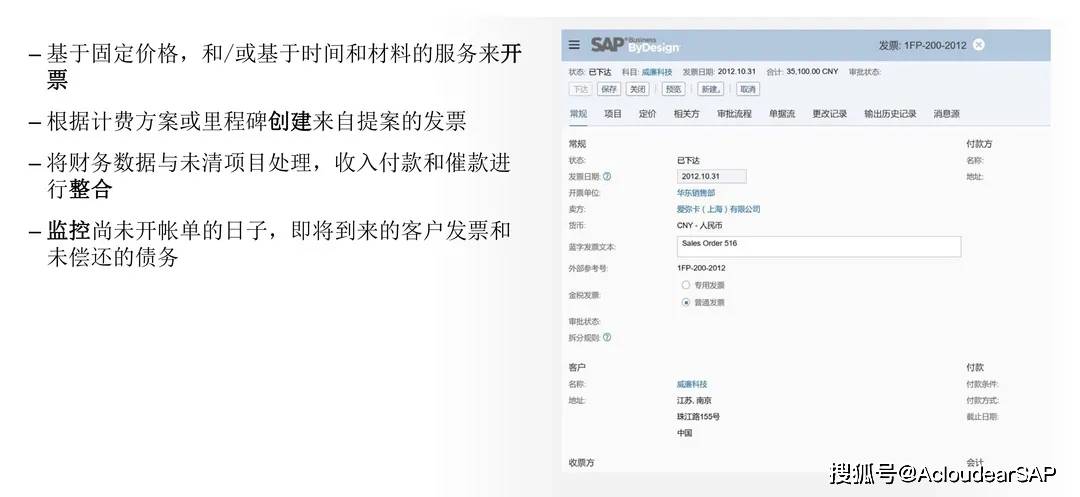Click the header invoice date 2012.10.31
The height and width of the screenshot is (497, 1080).
737,72
